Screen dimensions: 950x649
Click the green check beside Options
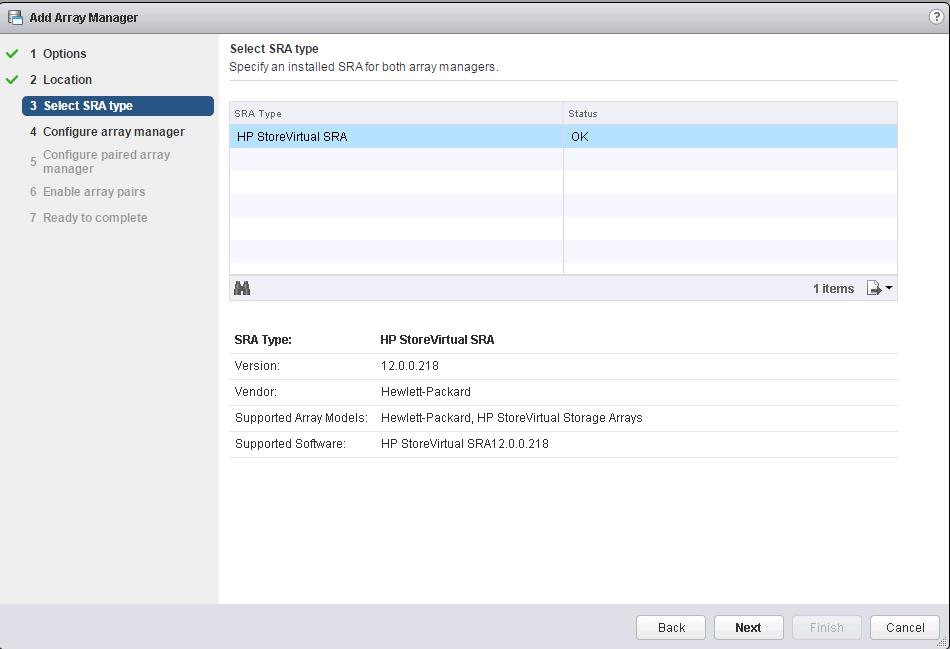(12, 53)
